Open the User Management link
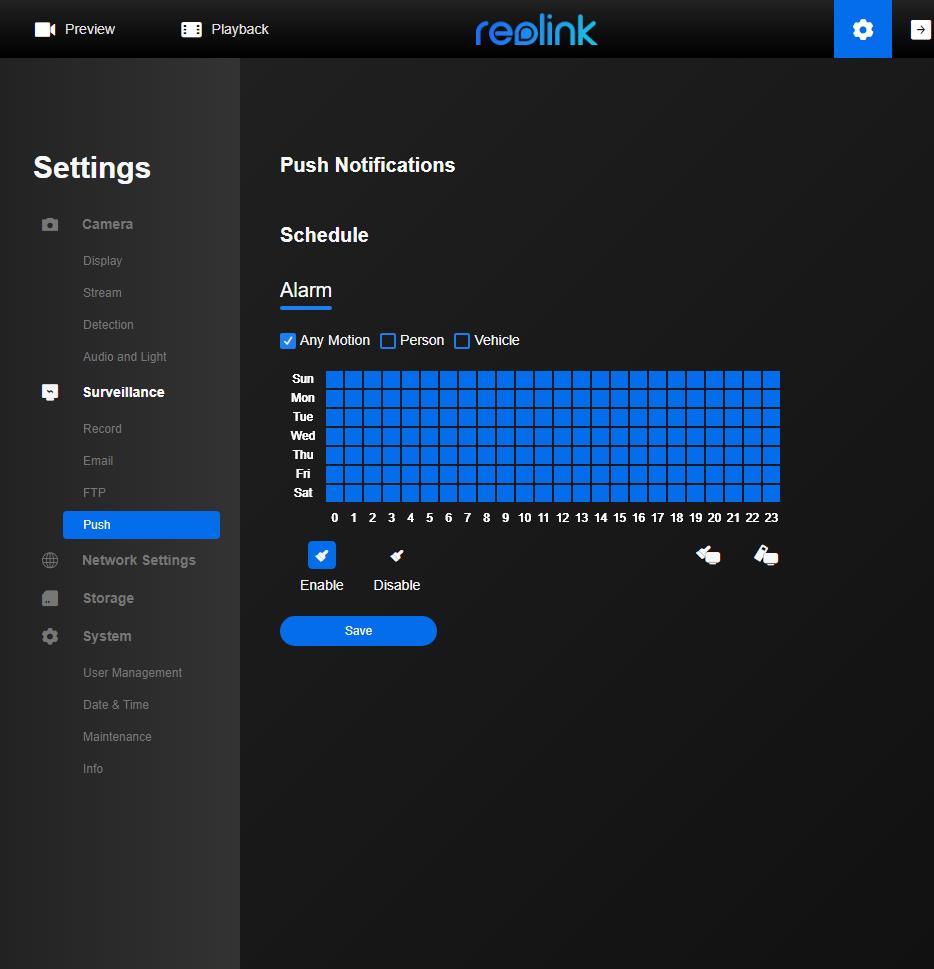 coord(132,672)
